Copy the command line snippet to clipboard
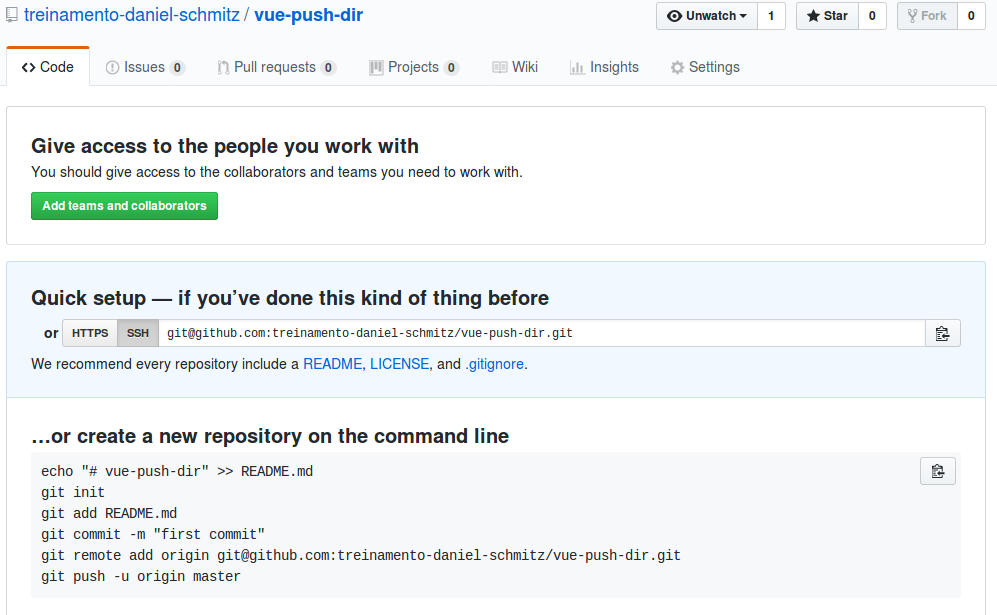This screenshot has height=615, width=997. pos(937,471)
